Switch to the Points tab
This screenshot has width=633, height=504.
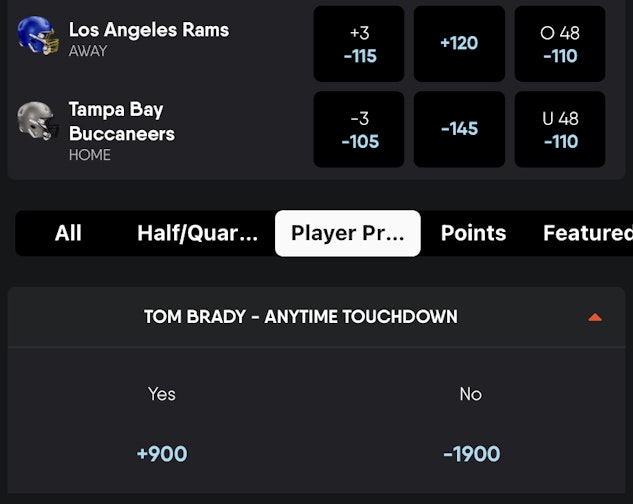473,233
